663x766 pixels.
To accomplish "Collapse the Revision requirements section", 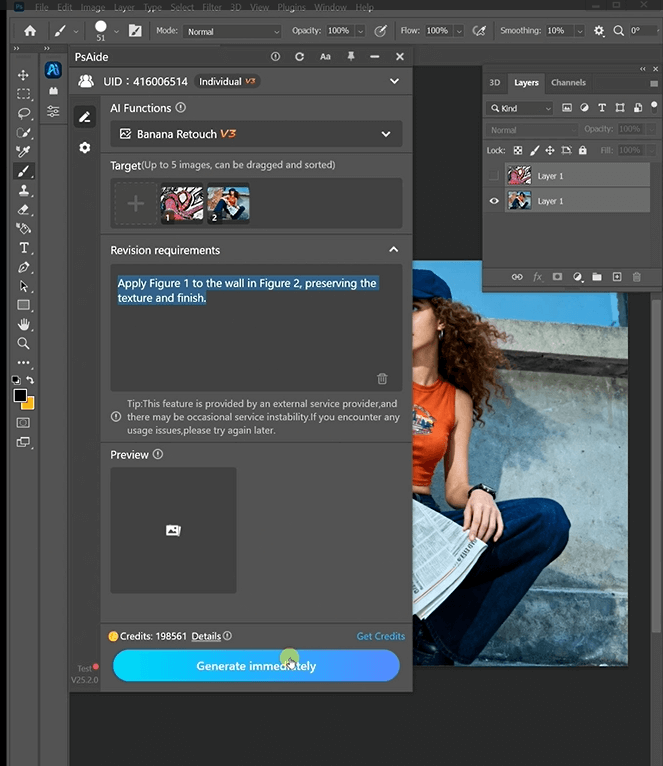I will click(393, 250).
